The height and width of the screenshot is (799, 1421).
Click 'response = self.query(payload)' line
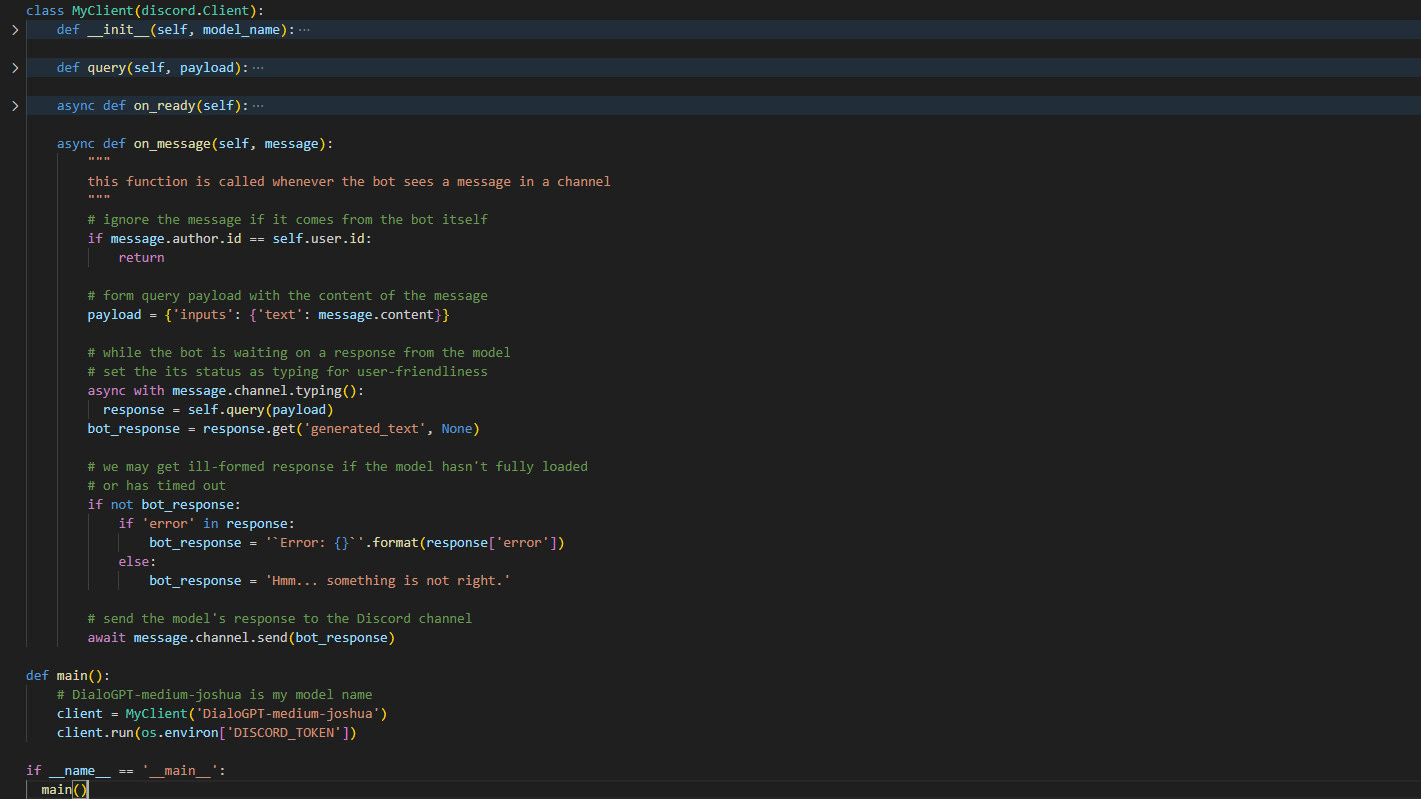(218, 410)
